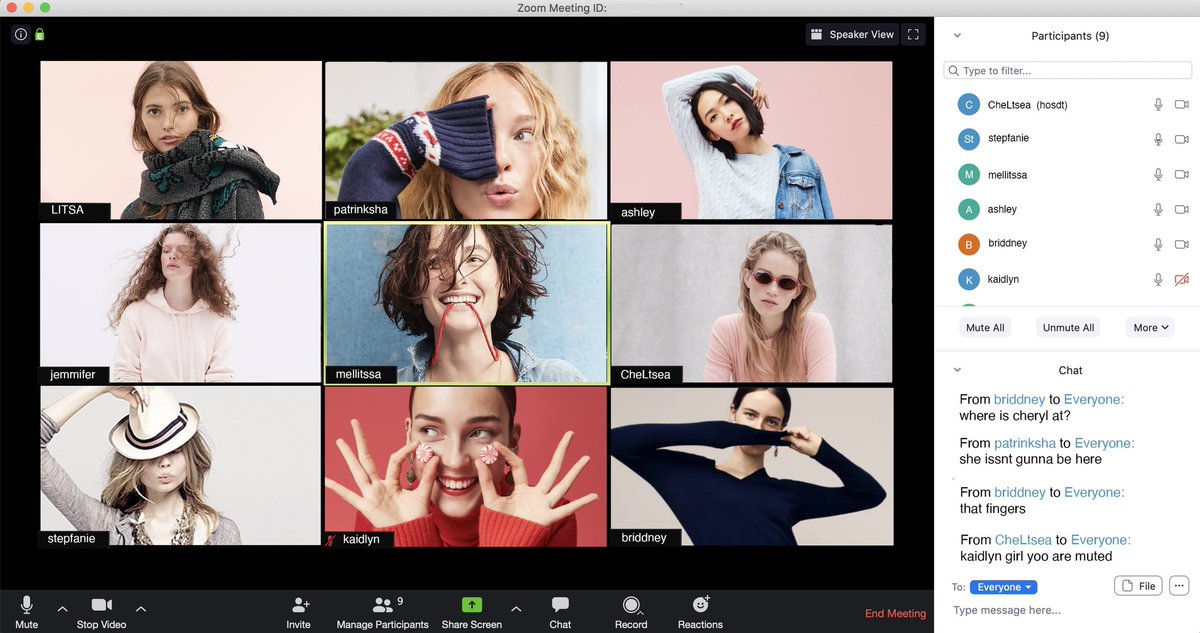Viewport: 1200px width, 633px height.
Task: Select ashley's video tile
Action: click(751, 140)
